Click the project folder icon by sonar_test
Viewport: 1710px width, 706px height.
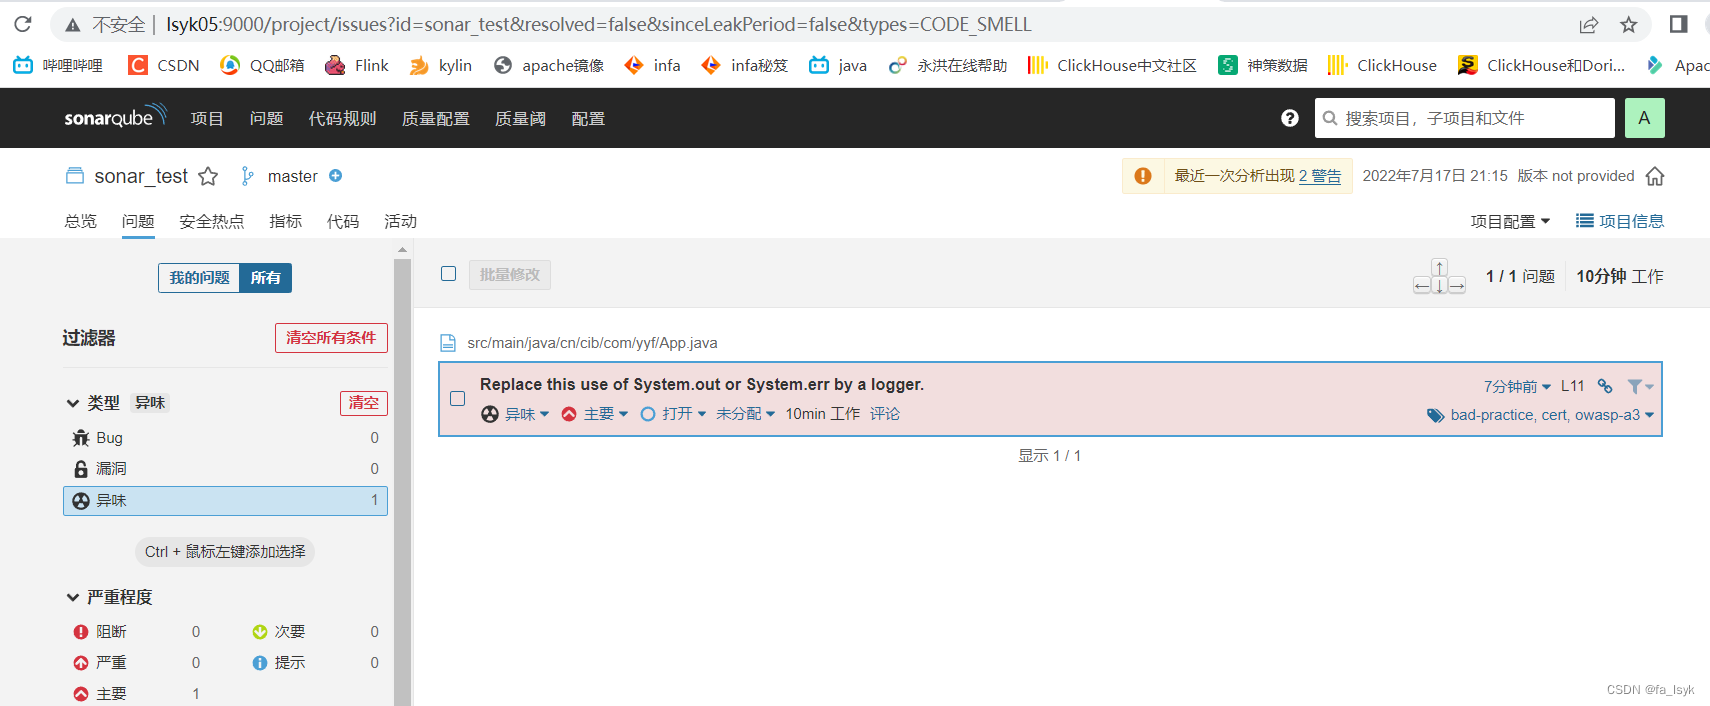75,176
